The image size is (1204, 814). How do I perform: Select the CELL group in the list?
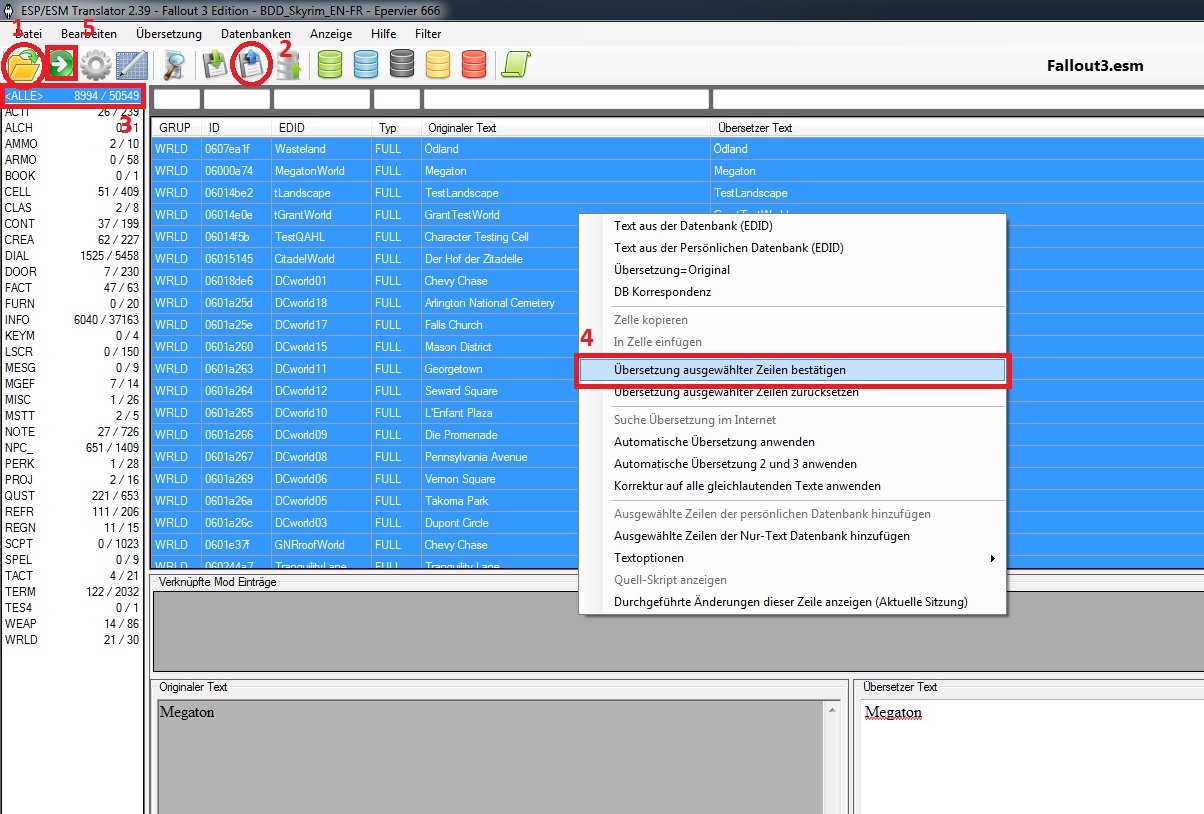tap(72, 192)
